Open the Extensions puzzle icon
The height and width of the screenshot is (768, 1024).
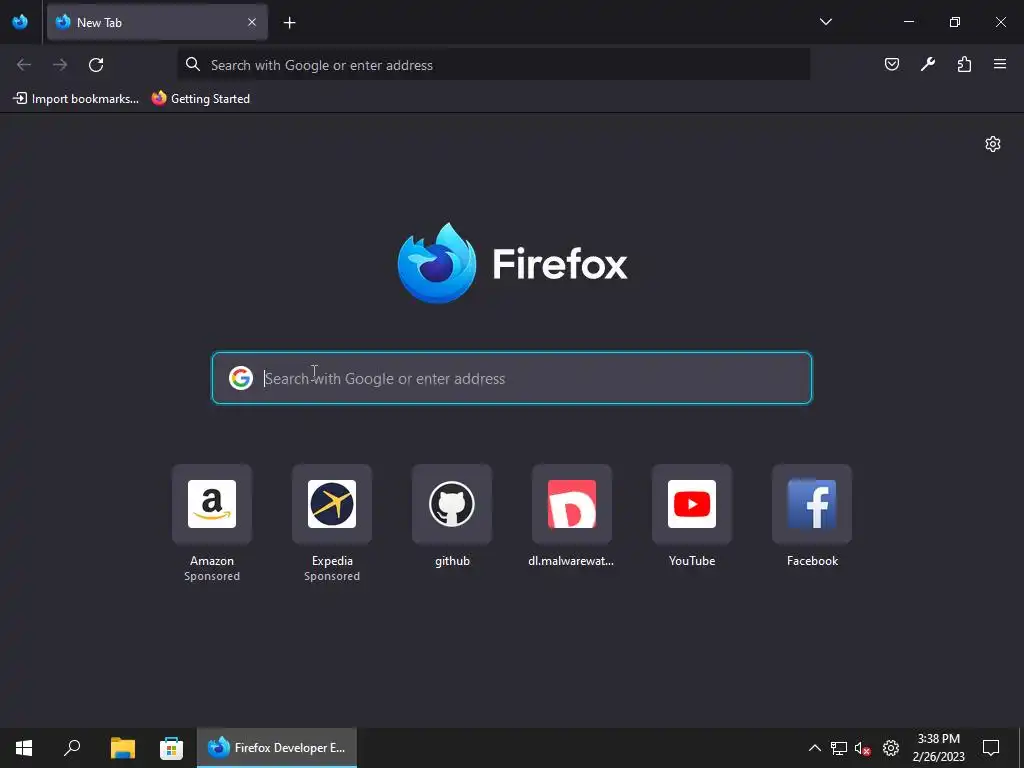964,64
